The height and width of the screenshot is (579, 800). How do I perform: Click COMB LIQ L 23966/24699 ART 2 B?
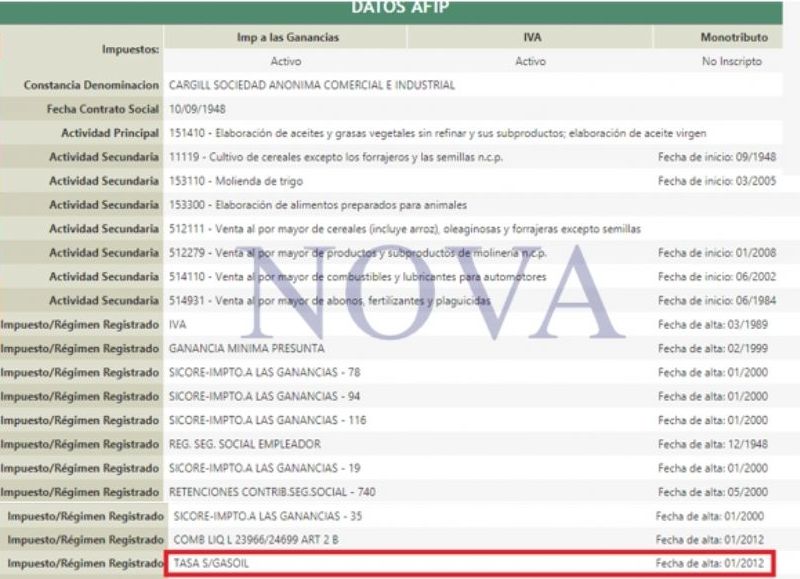click(x=256, y=540)
